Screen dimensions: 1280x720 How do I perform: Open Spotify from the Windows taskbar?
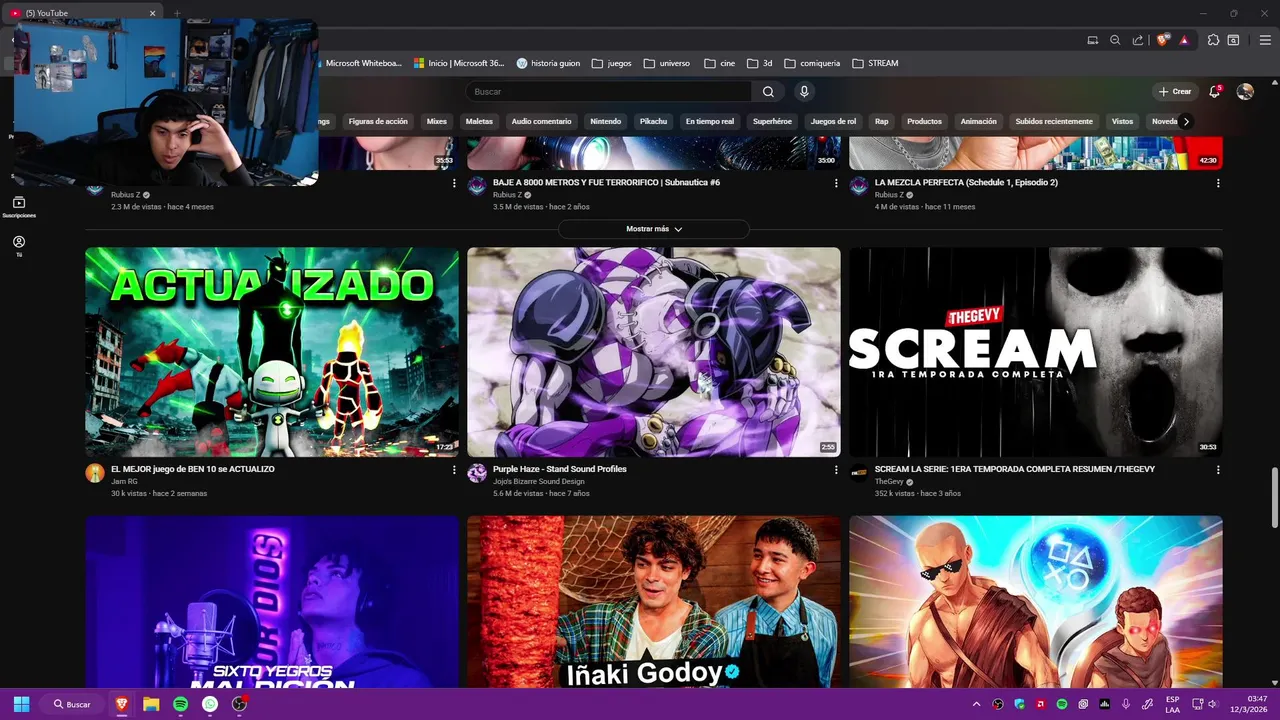pyautogui.click(x=180, y=704)
